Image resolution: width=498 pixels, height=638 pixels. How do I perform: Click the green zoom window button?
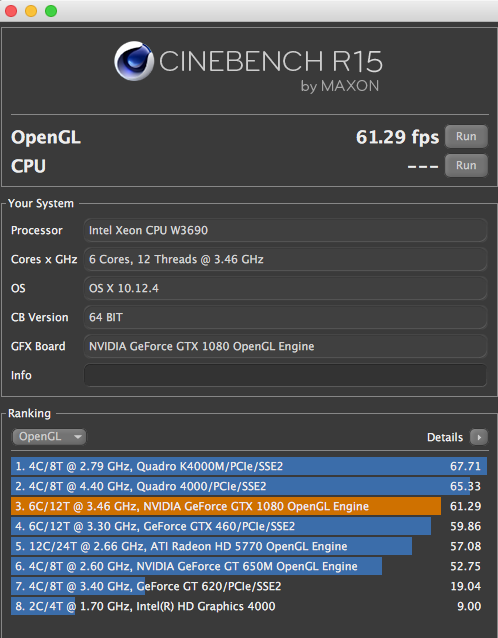point(51,11)
